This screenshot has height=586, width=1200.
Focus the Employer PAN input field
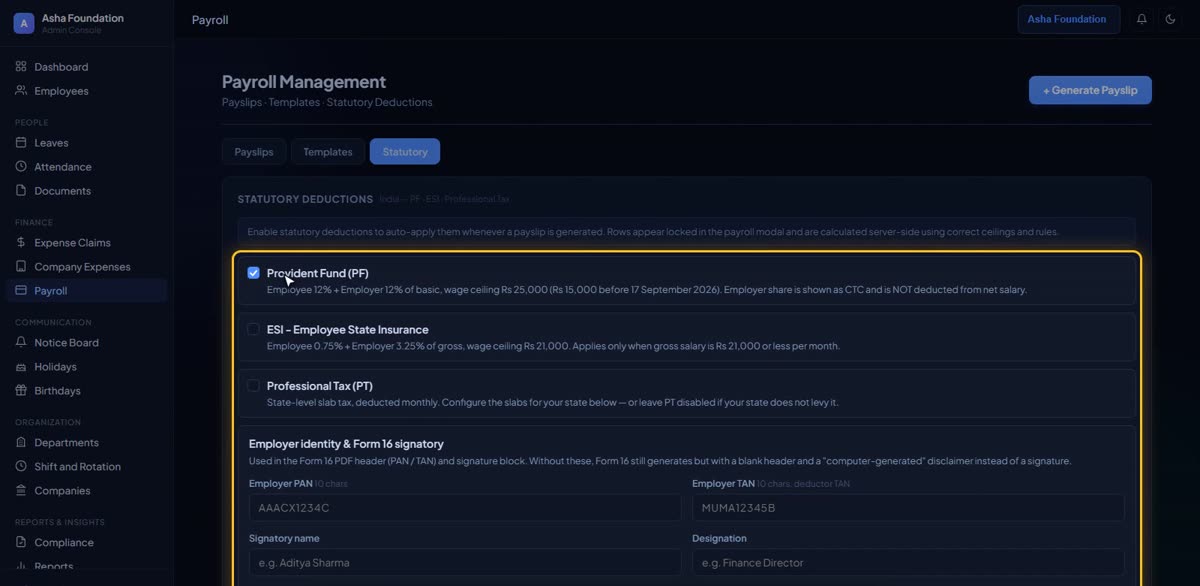[465, 507]
